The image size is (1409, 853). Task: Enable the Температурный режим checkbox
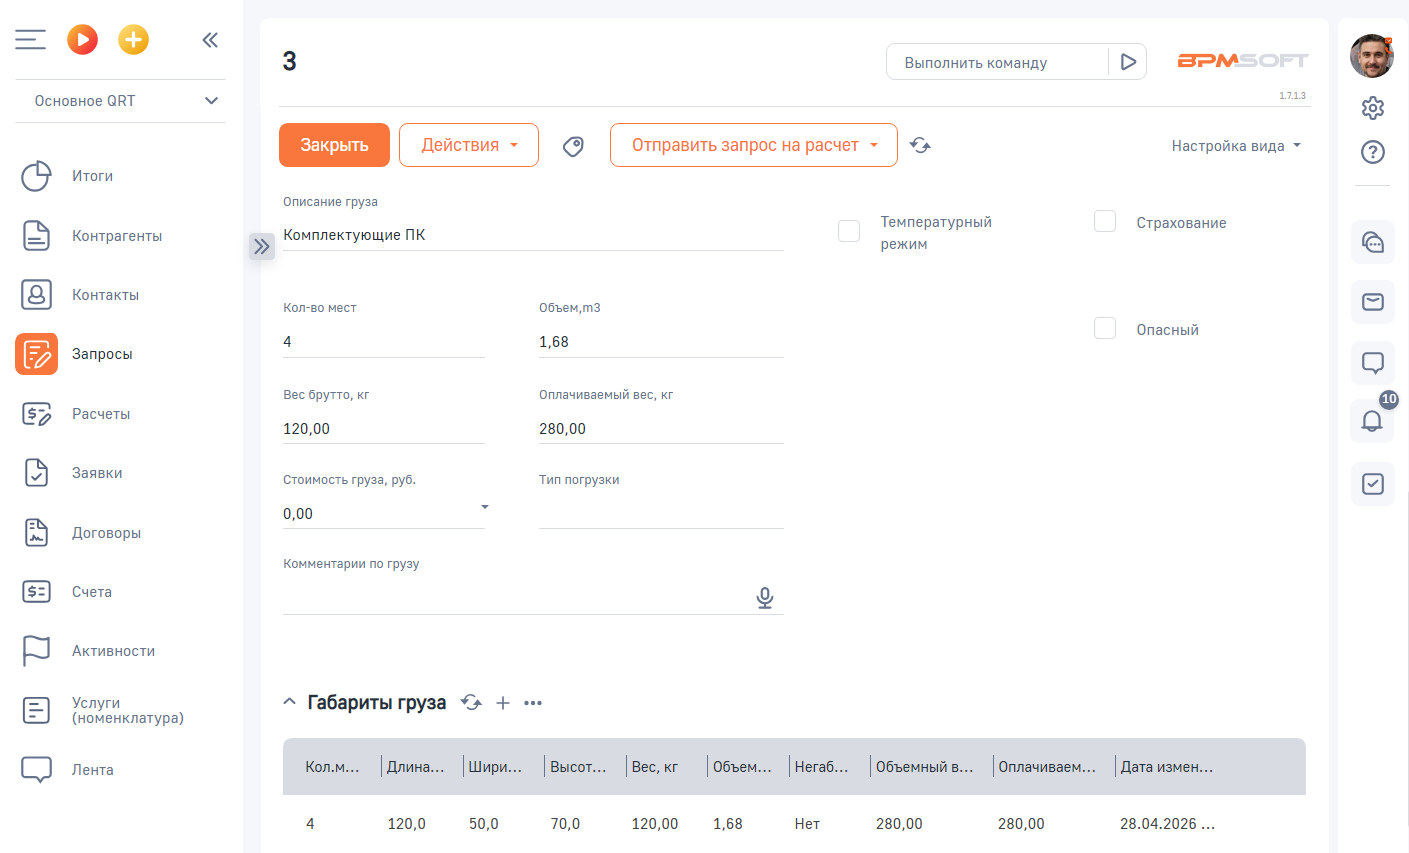click(849, 231)
